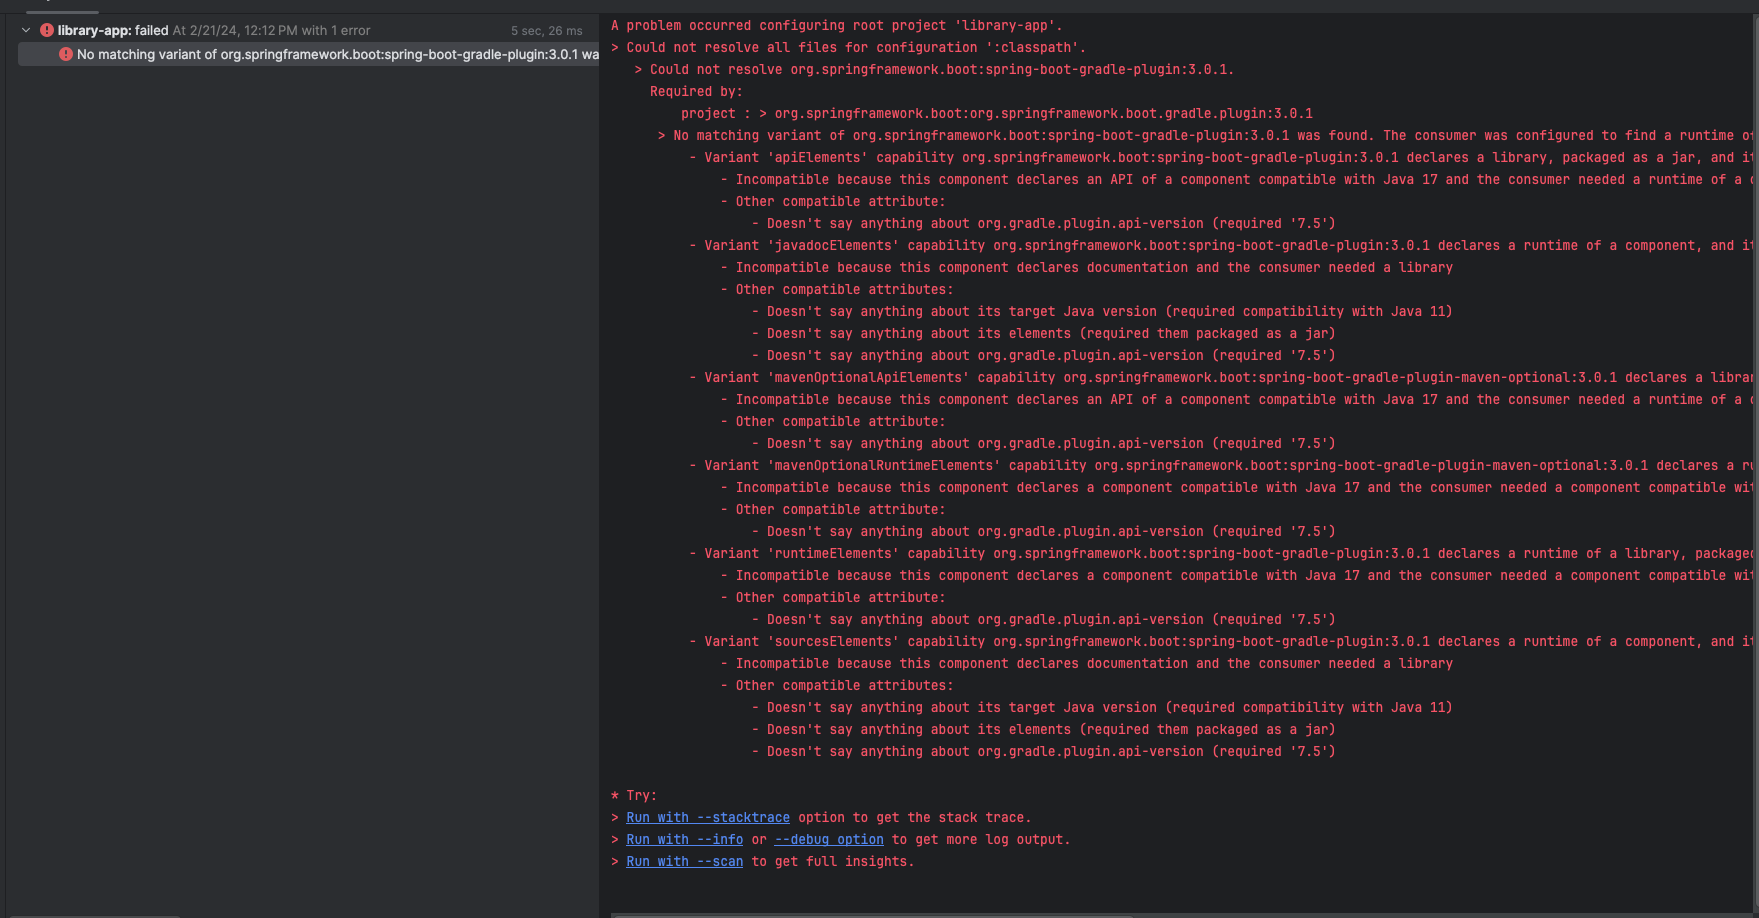
Task: Click the '5 sec, 26 ms' duration text
Action: (547, 31)
